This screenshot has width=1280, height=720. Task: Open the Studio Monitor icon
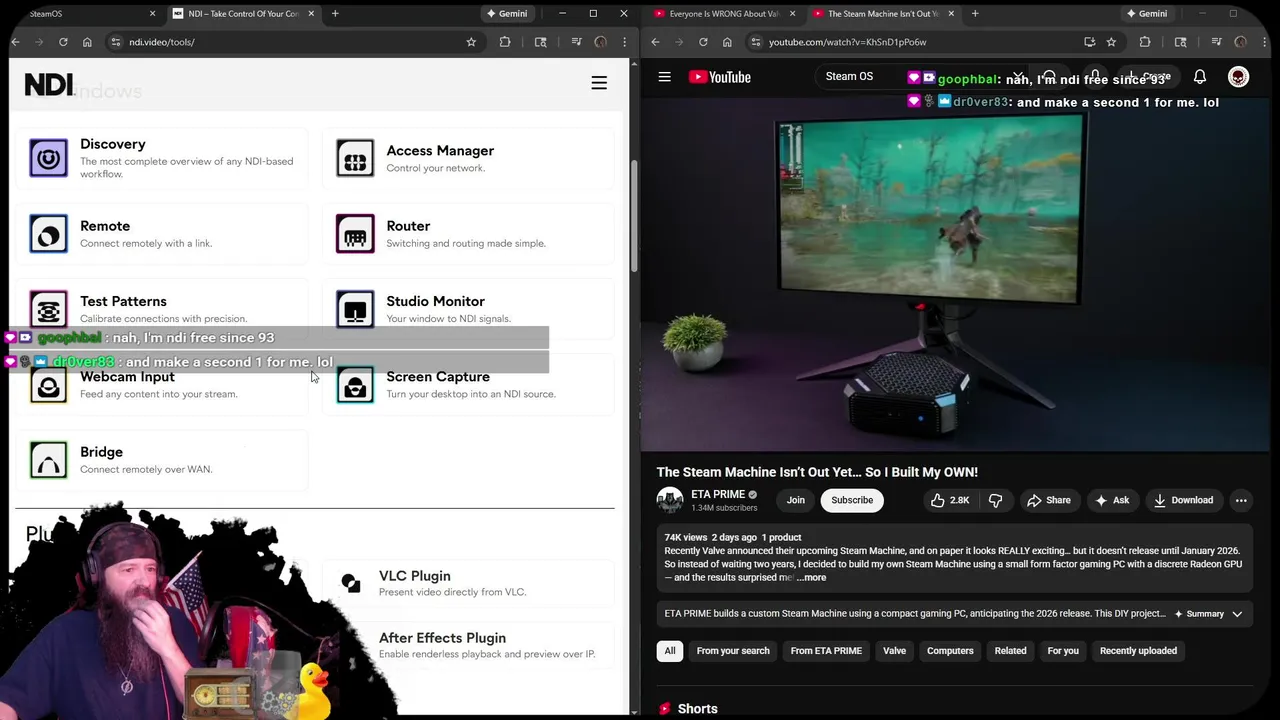pos(355,308)
